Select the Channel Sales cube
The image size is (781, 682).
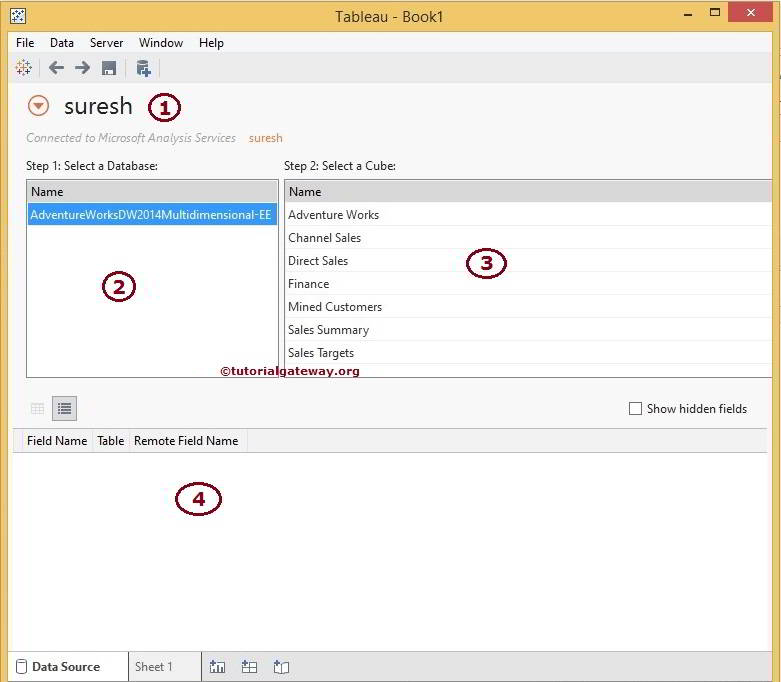coord(528,238)
